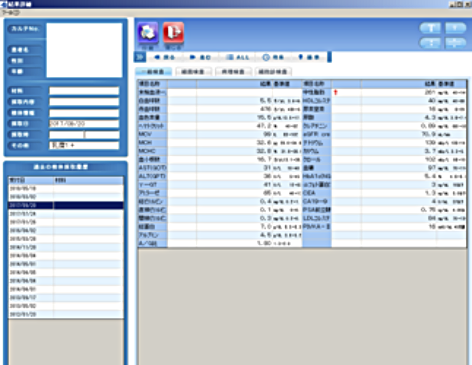This screenshot has width=472, height=365.
Task: Click the large T font button
Action: [430, 28]
